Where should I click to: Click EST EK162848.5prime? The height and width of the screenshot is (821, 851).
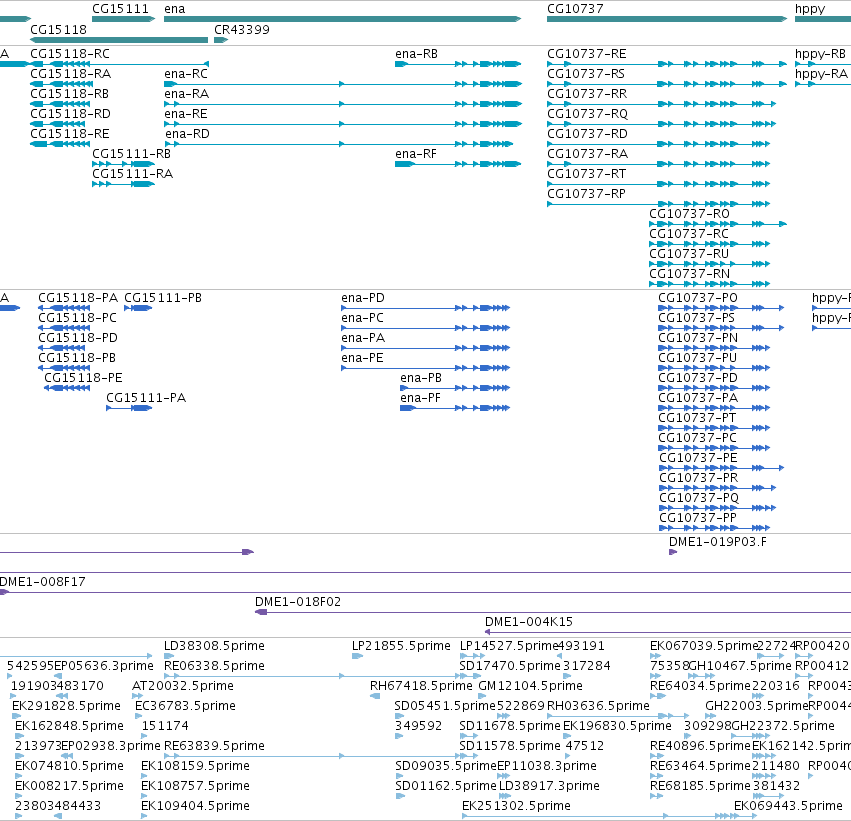click(x=69, y=726)
